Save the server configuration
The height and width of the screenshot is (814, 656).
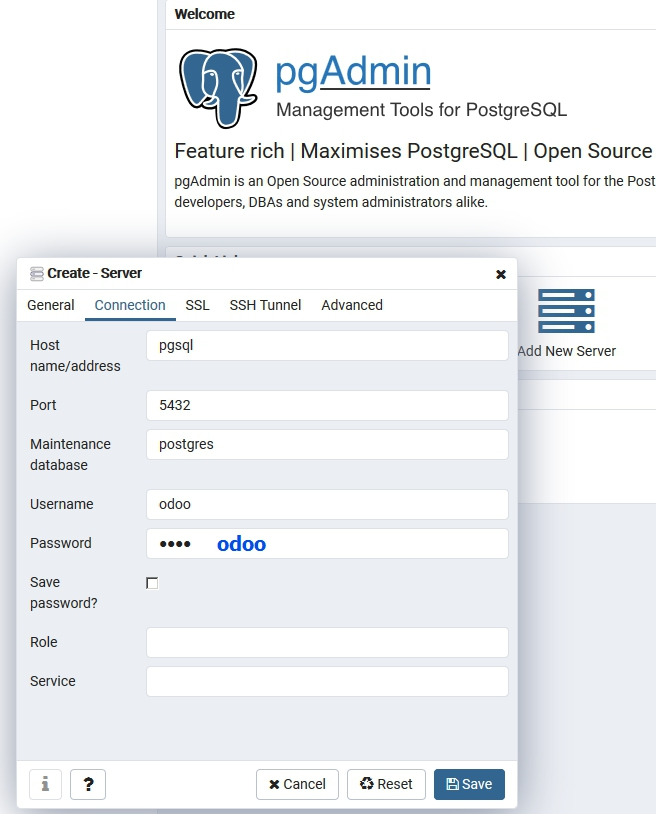point(469,784)
